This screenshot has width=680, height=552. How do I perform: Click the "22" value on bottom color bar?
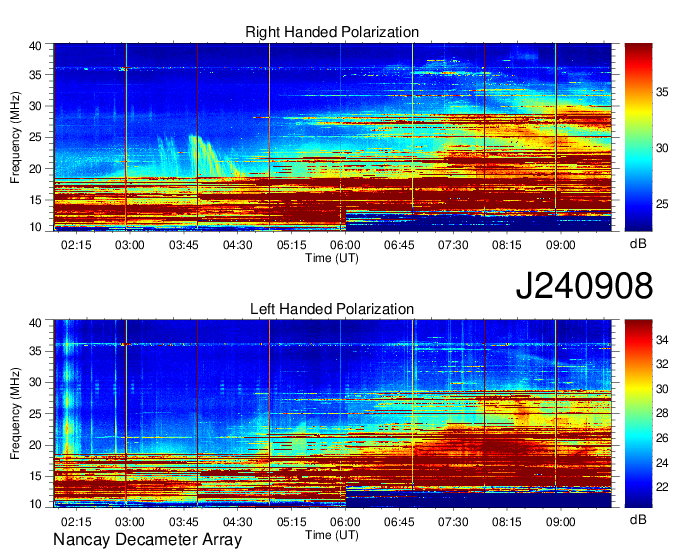click(x=662, y=487)
